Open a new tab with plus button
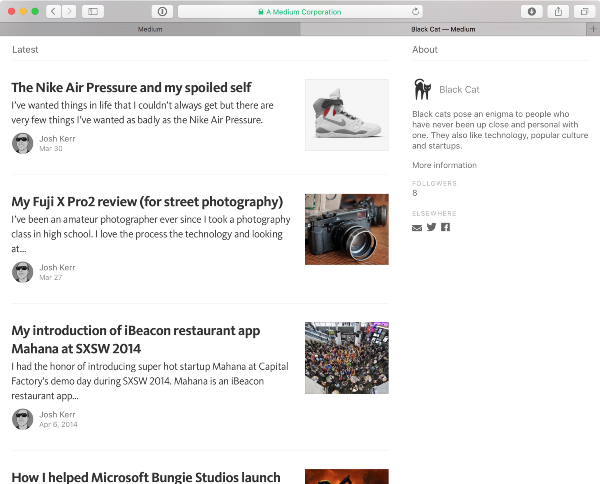Viewport: 600px width, 484px height. coord(593,30)
